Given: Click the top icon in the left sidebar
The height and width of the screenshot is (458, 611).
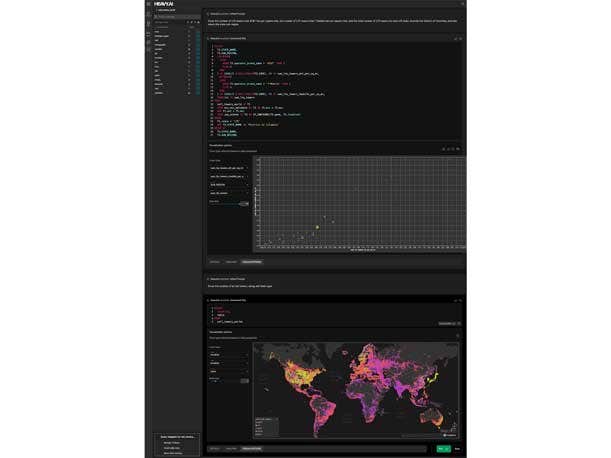Looking at the screenshot, I should [x=148, y=14].
